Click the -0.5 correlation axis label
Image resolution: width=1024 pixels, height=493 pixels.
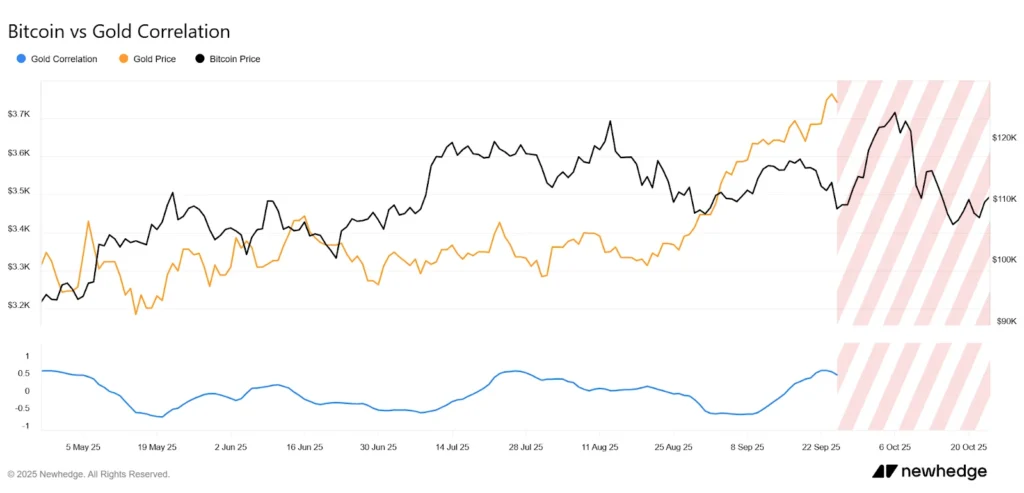click(x=22, y=408)
